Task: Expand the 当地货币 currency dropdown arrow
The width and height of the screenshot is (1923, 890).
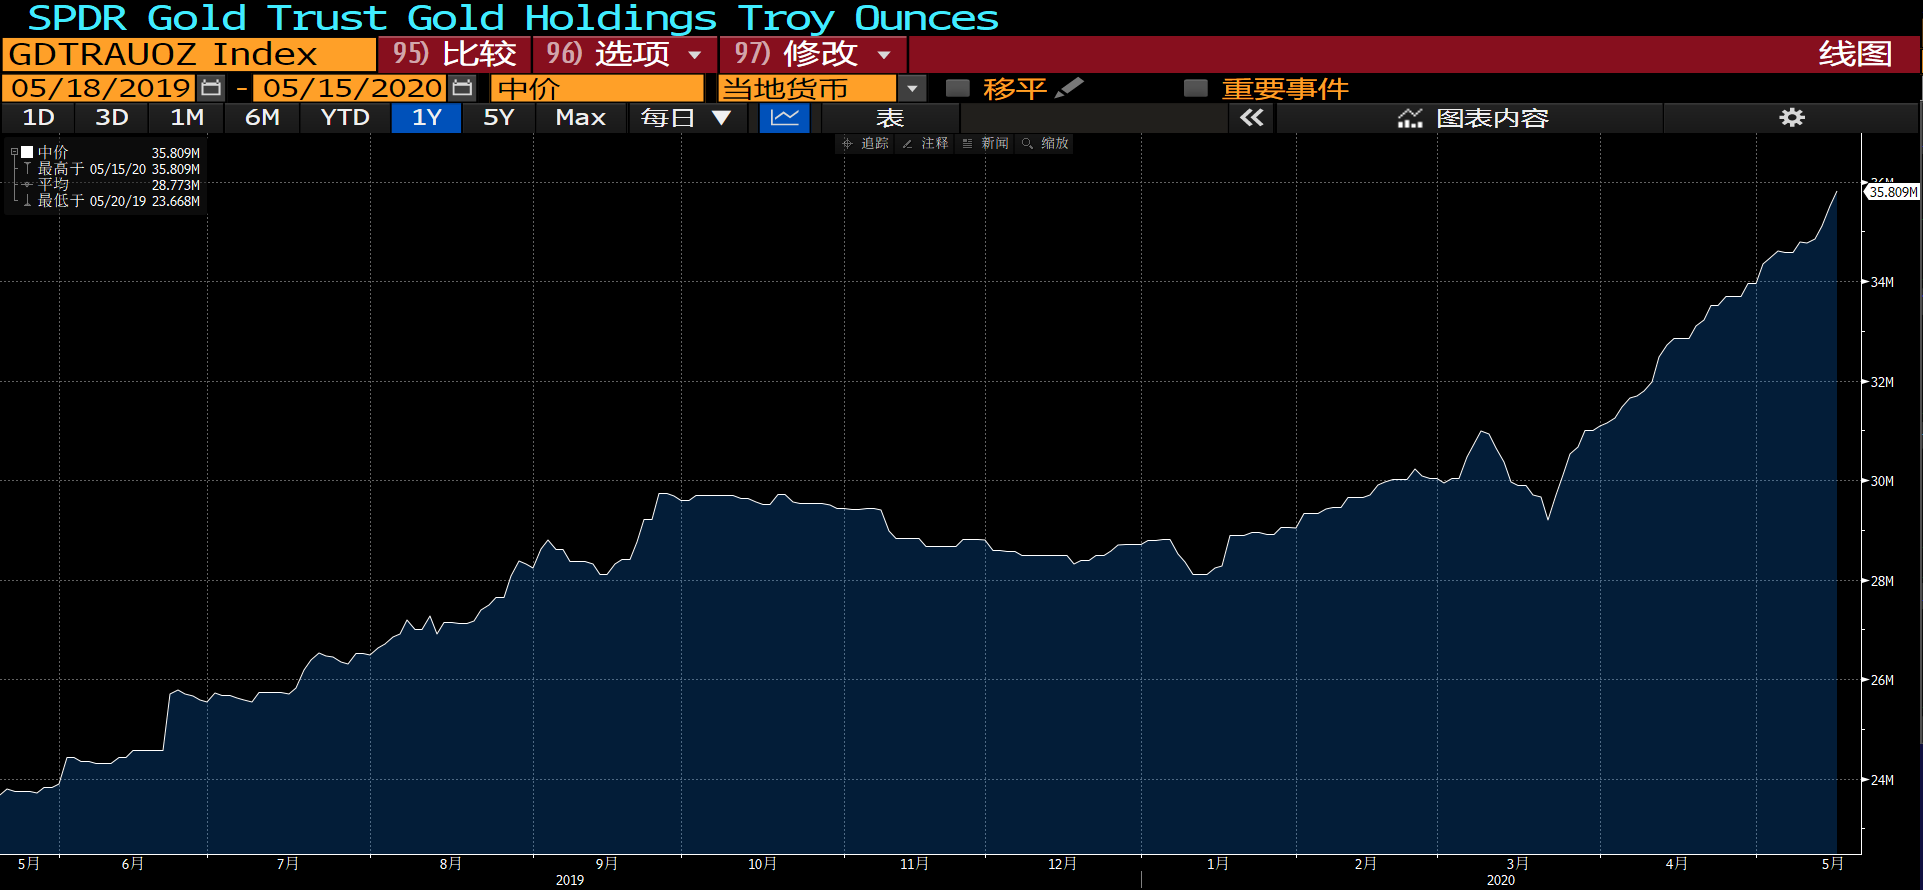Action: pos(912,88)
